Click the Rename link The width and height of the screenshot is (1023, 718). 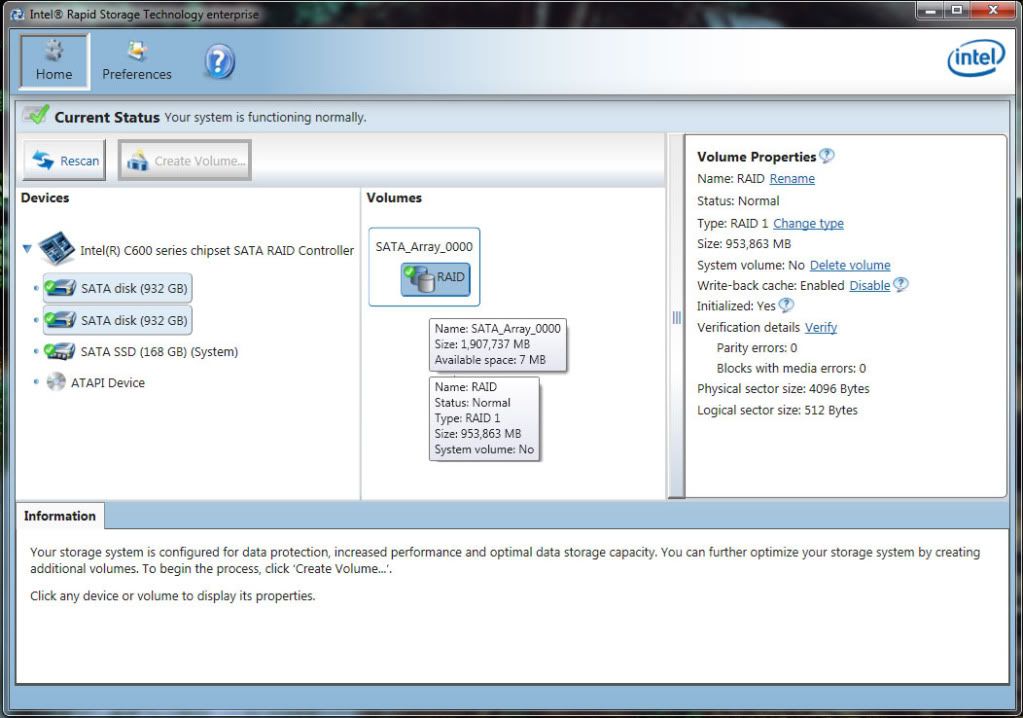pos(792,179)
